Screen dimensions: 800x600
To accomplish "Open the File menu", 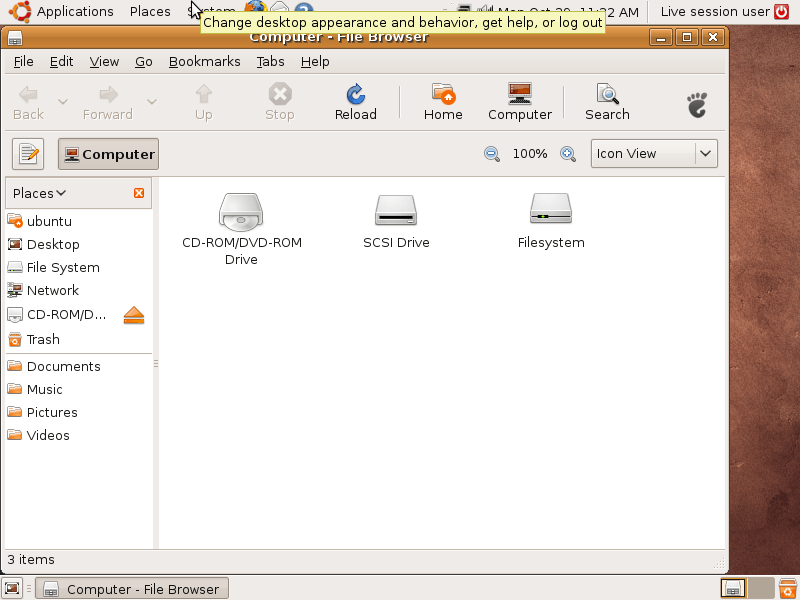I will coord(23,62).
